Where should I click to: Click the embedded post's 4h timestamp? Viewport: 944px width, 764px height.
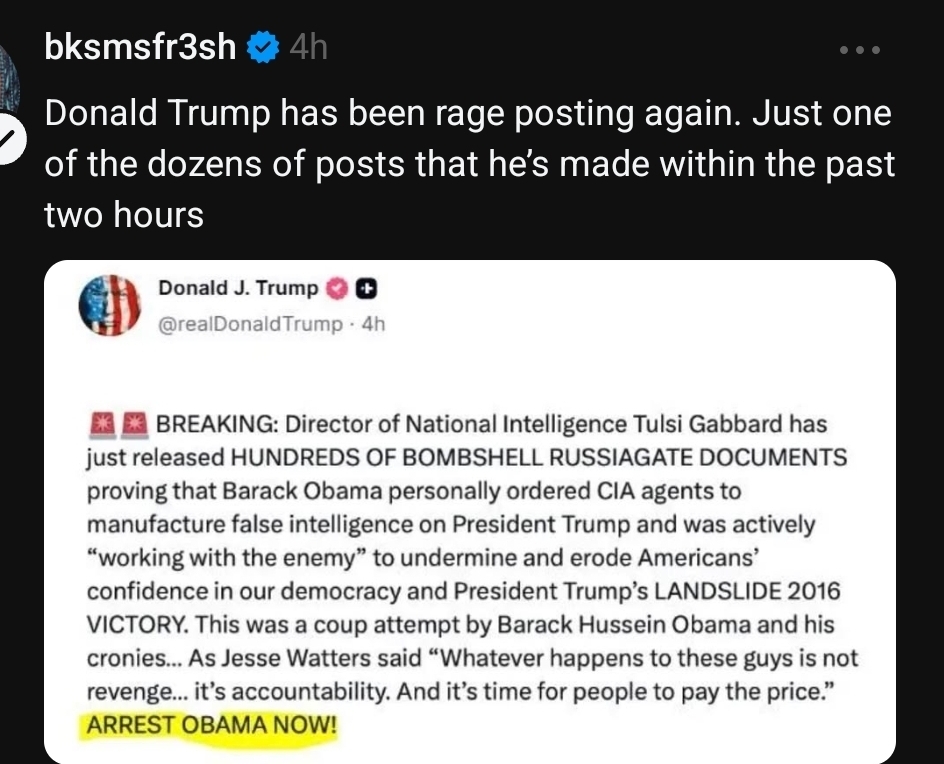click(372, 324)
